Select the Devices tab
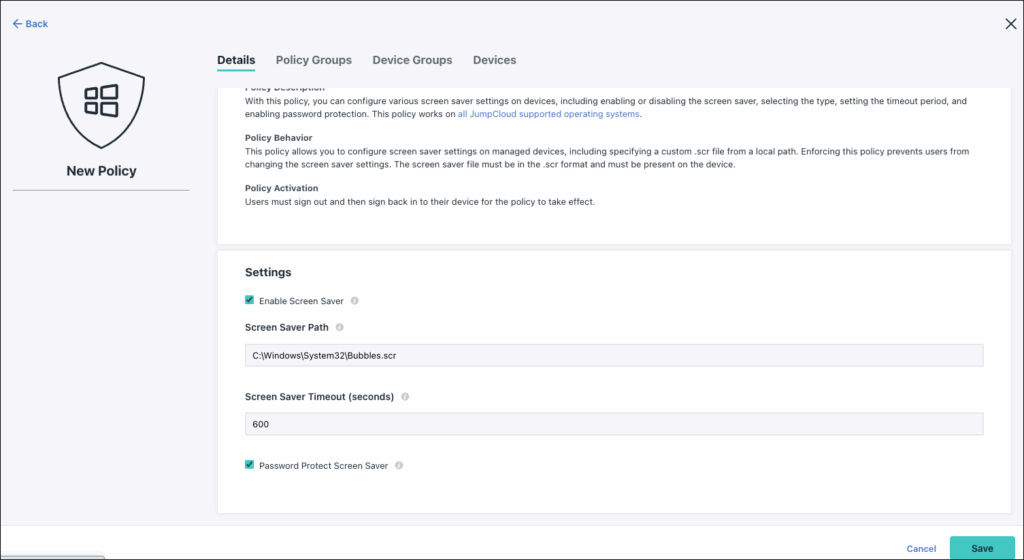 (494, 60)
